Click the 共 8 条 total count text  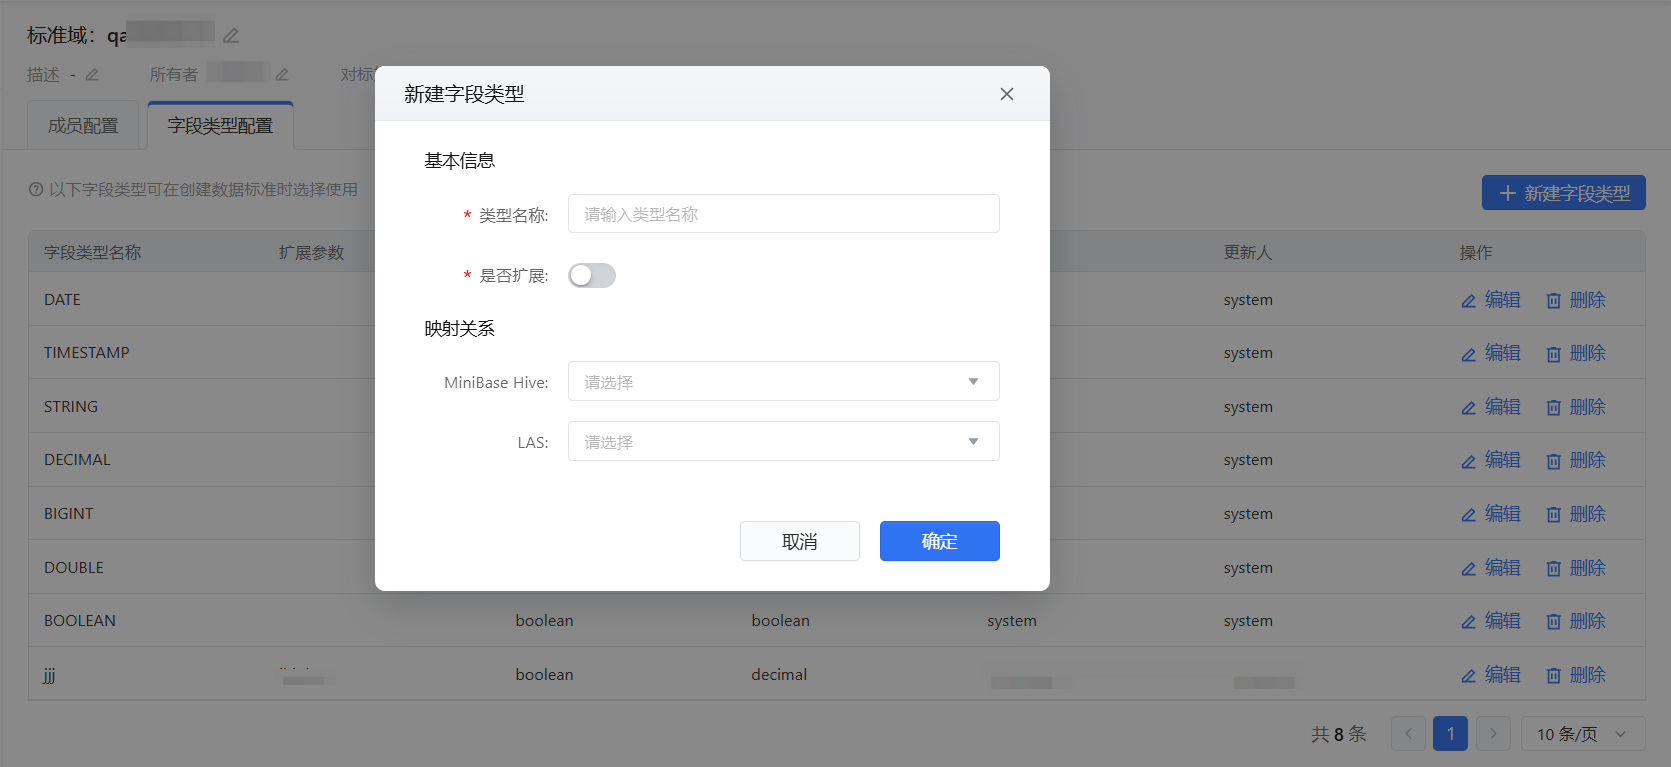coord(1339,734)
